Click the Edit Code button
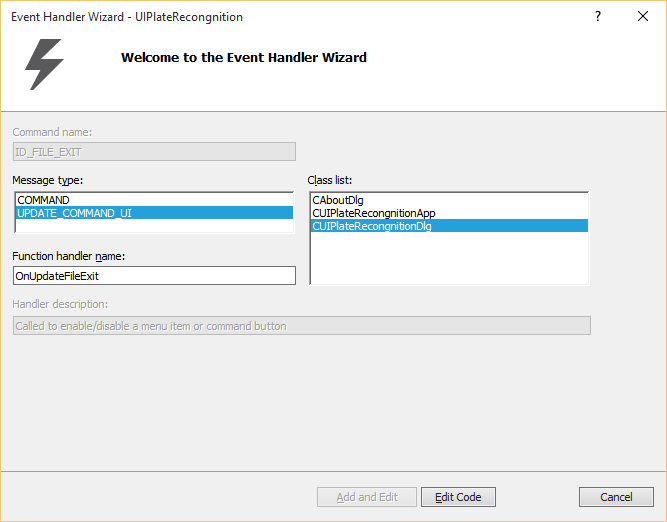This screenshot has height=522, width=667. click(x=458, y=497)
